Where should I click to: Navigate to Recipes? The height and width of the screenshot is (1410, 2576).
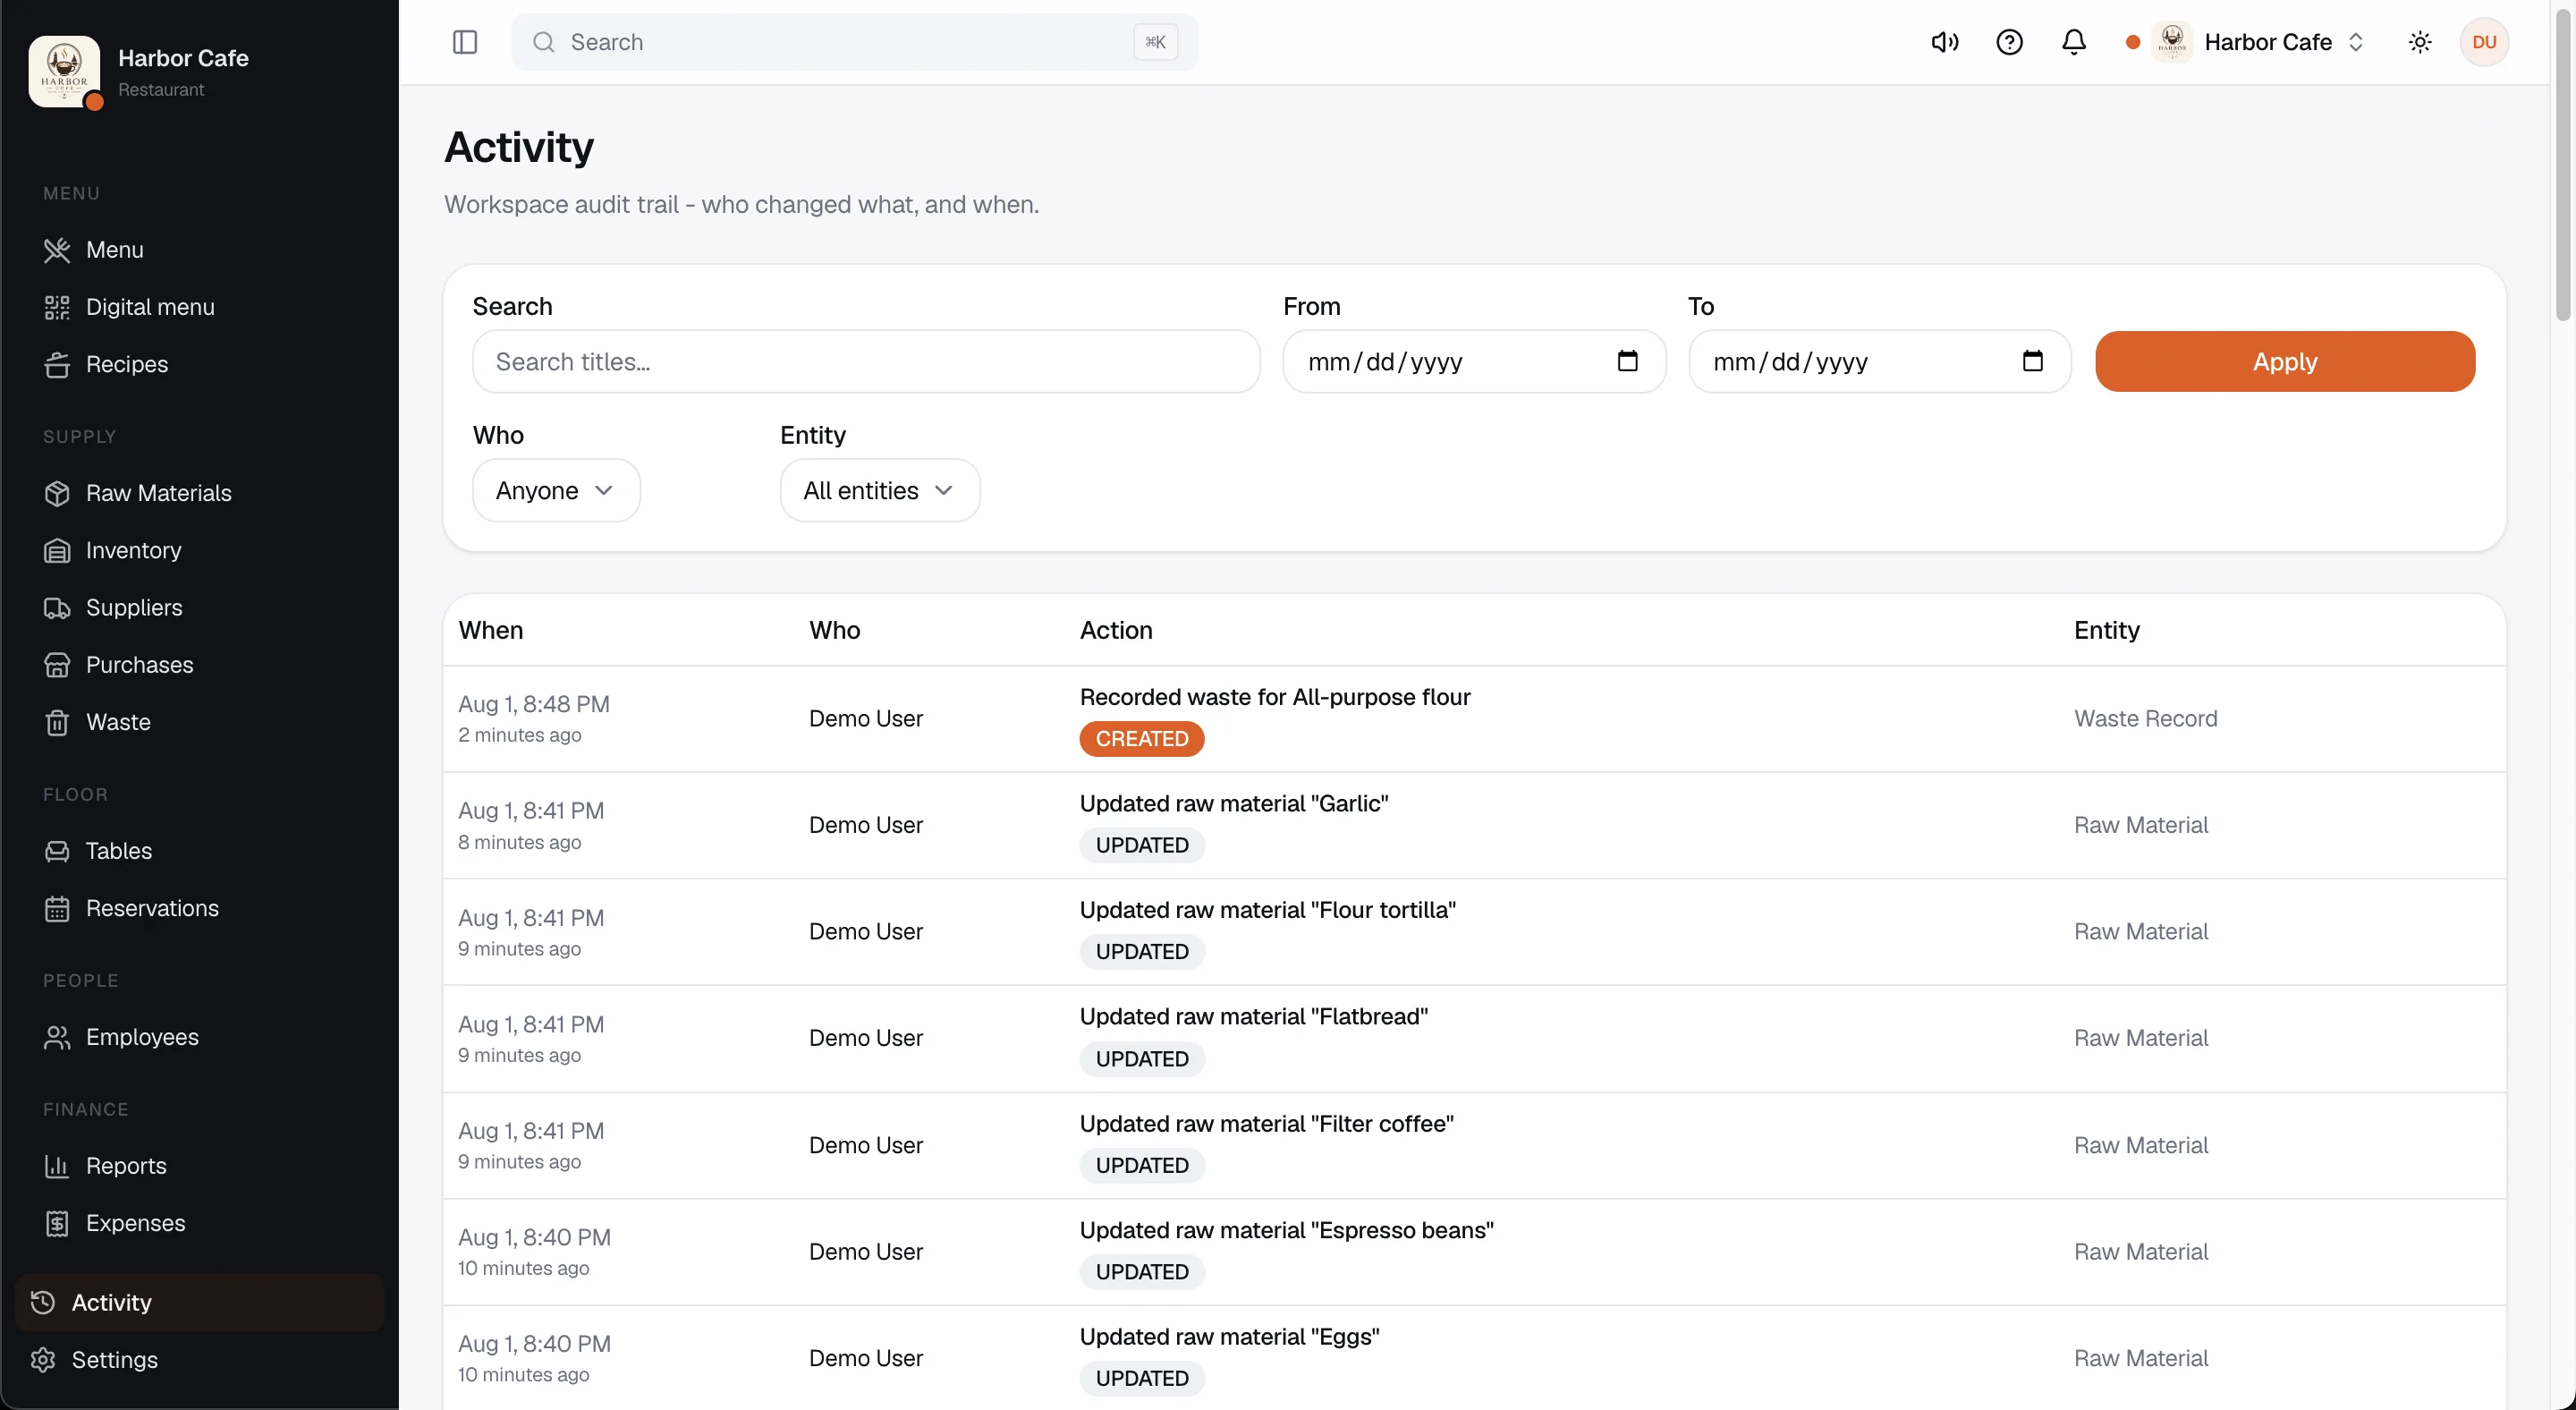[x=200, y=364]
